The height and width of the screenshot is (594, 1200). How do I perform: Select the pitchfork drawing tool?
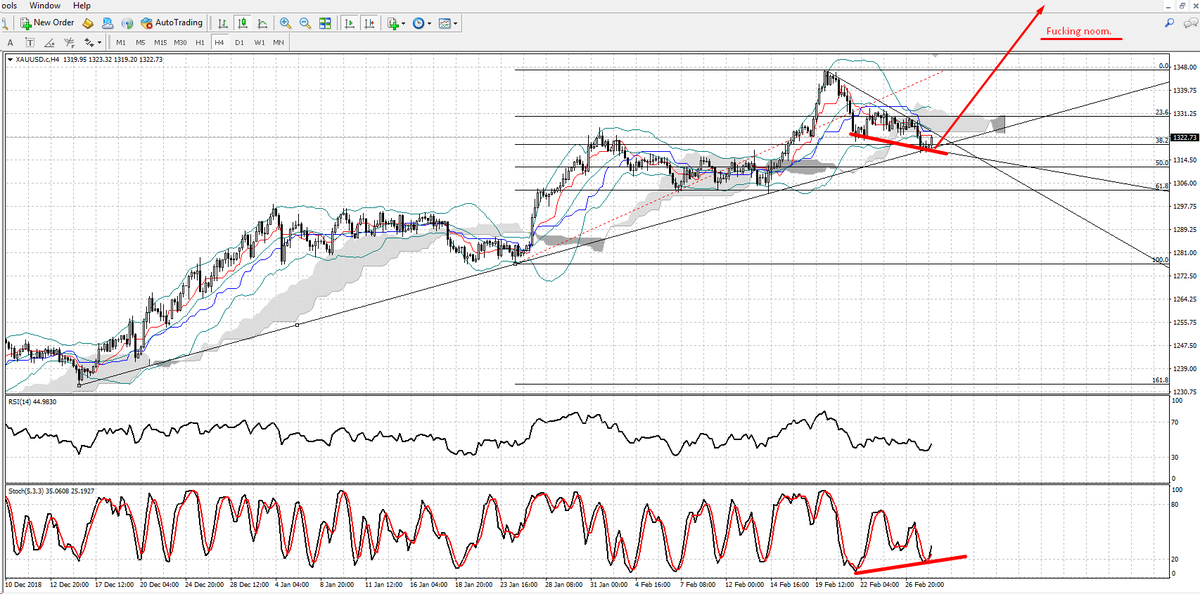[70, 43]
